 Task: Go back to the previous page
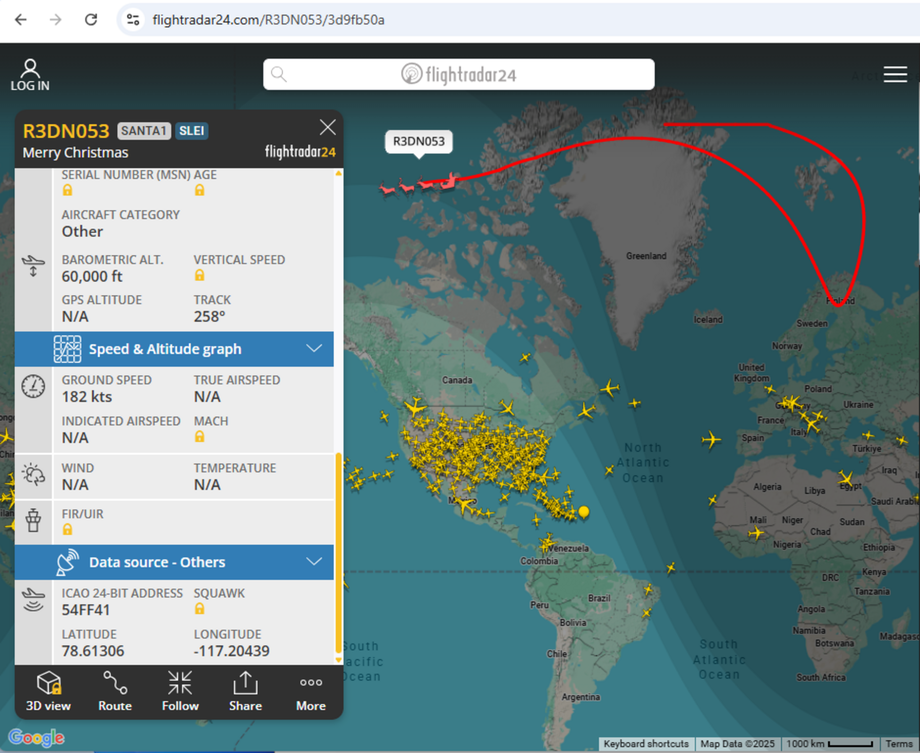[x=21, y=20]
